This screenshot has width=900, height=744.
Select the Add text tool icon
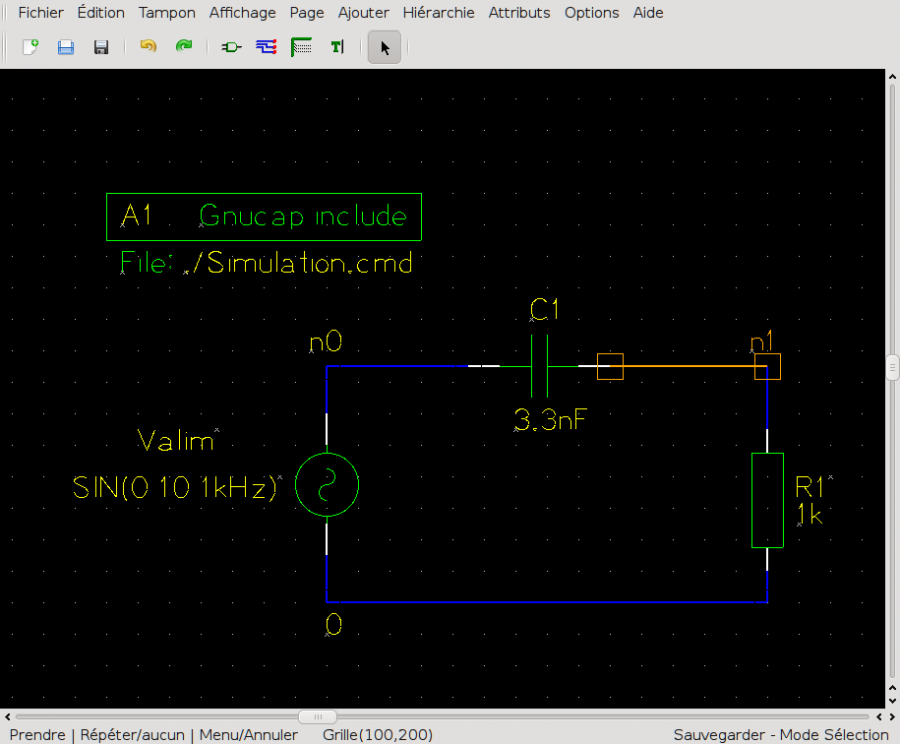click(x=338, y=46)
